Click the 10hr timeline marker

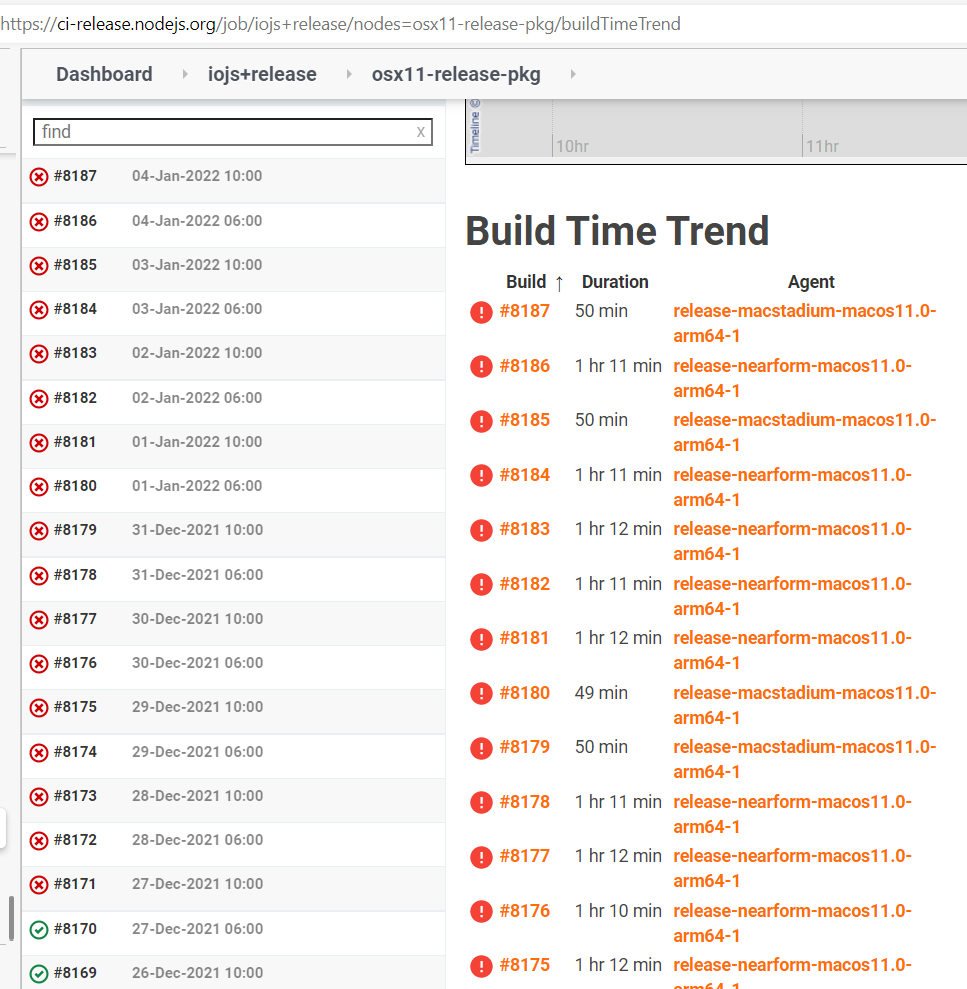572,146
